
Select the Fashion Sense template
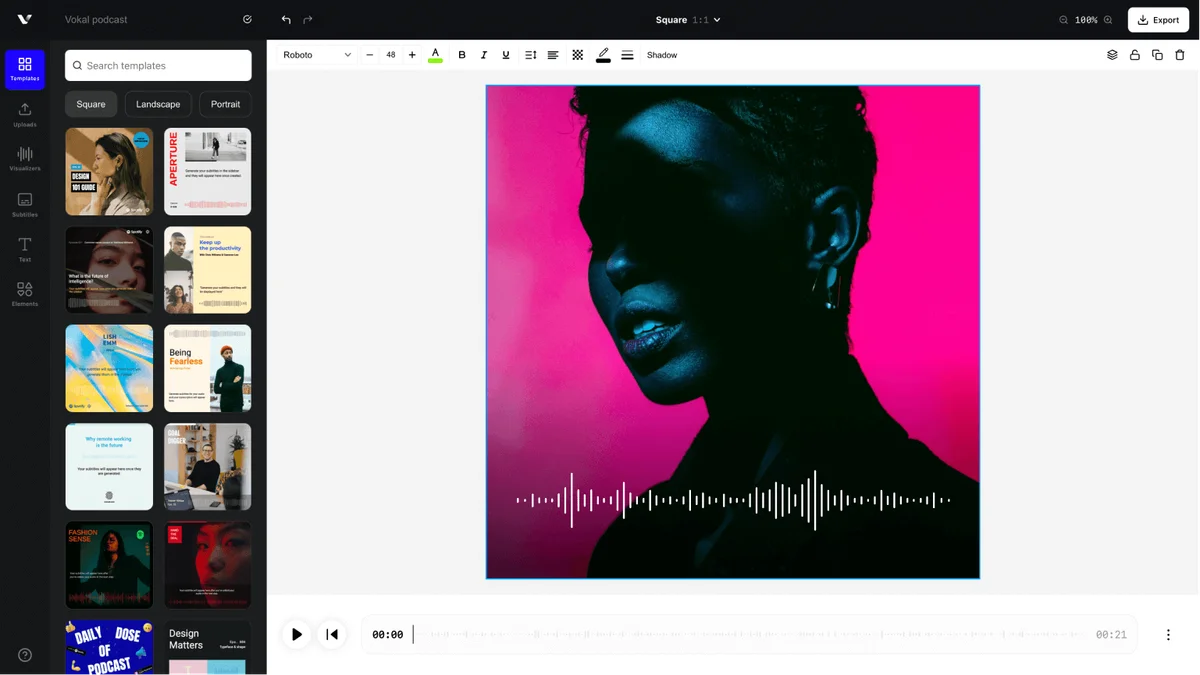109,565
